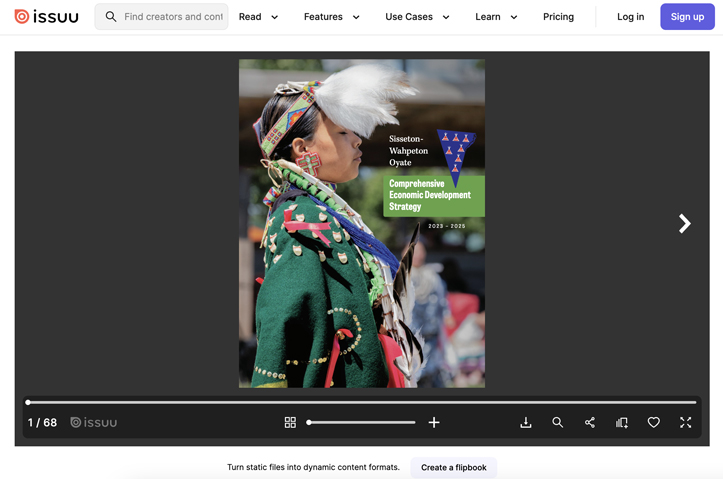The image size is (723, 479).
Task: Go to next page with right arrow
Action: [x=685, y=224]
